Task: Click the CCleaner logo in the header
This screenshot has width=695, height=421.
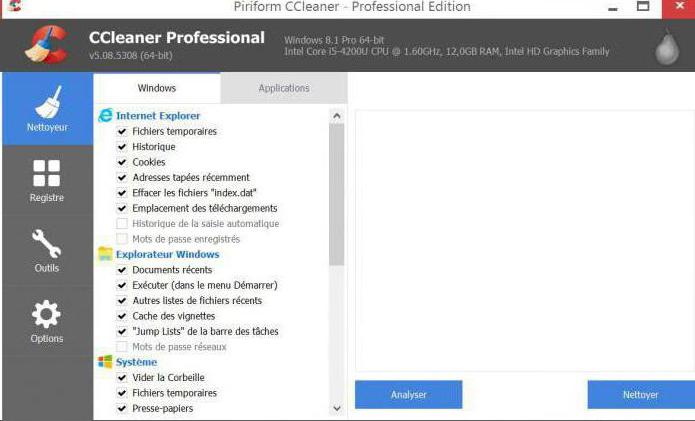Action: click(47, 45)
